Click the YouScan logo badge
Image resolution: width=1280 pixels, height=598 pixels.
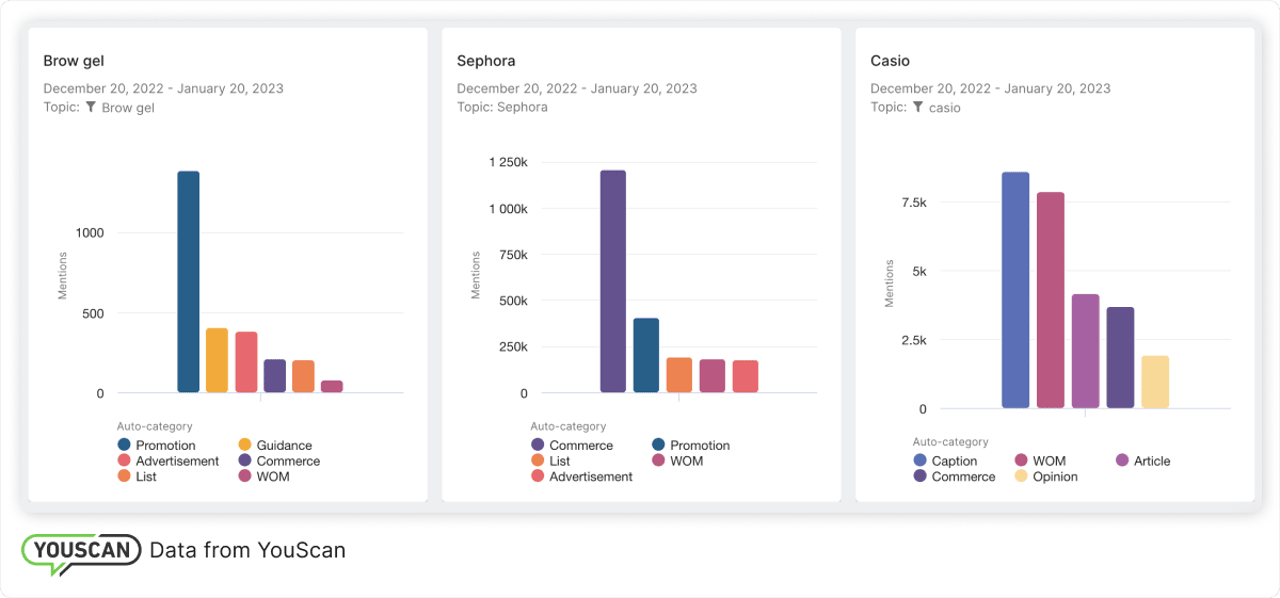81,551
